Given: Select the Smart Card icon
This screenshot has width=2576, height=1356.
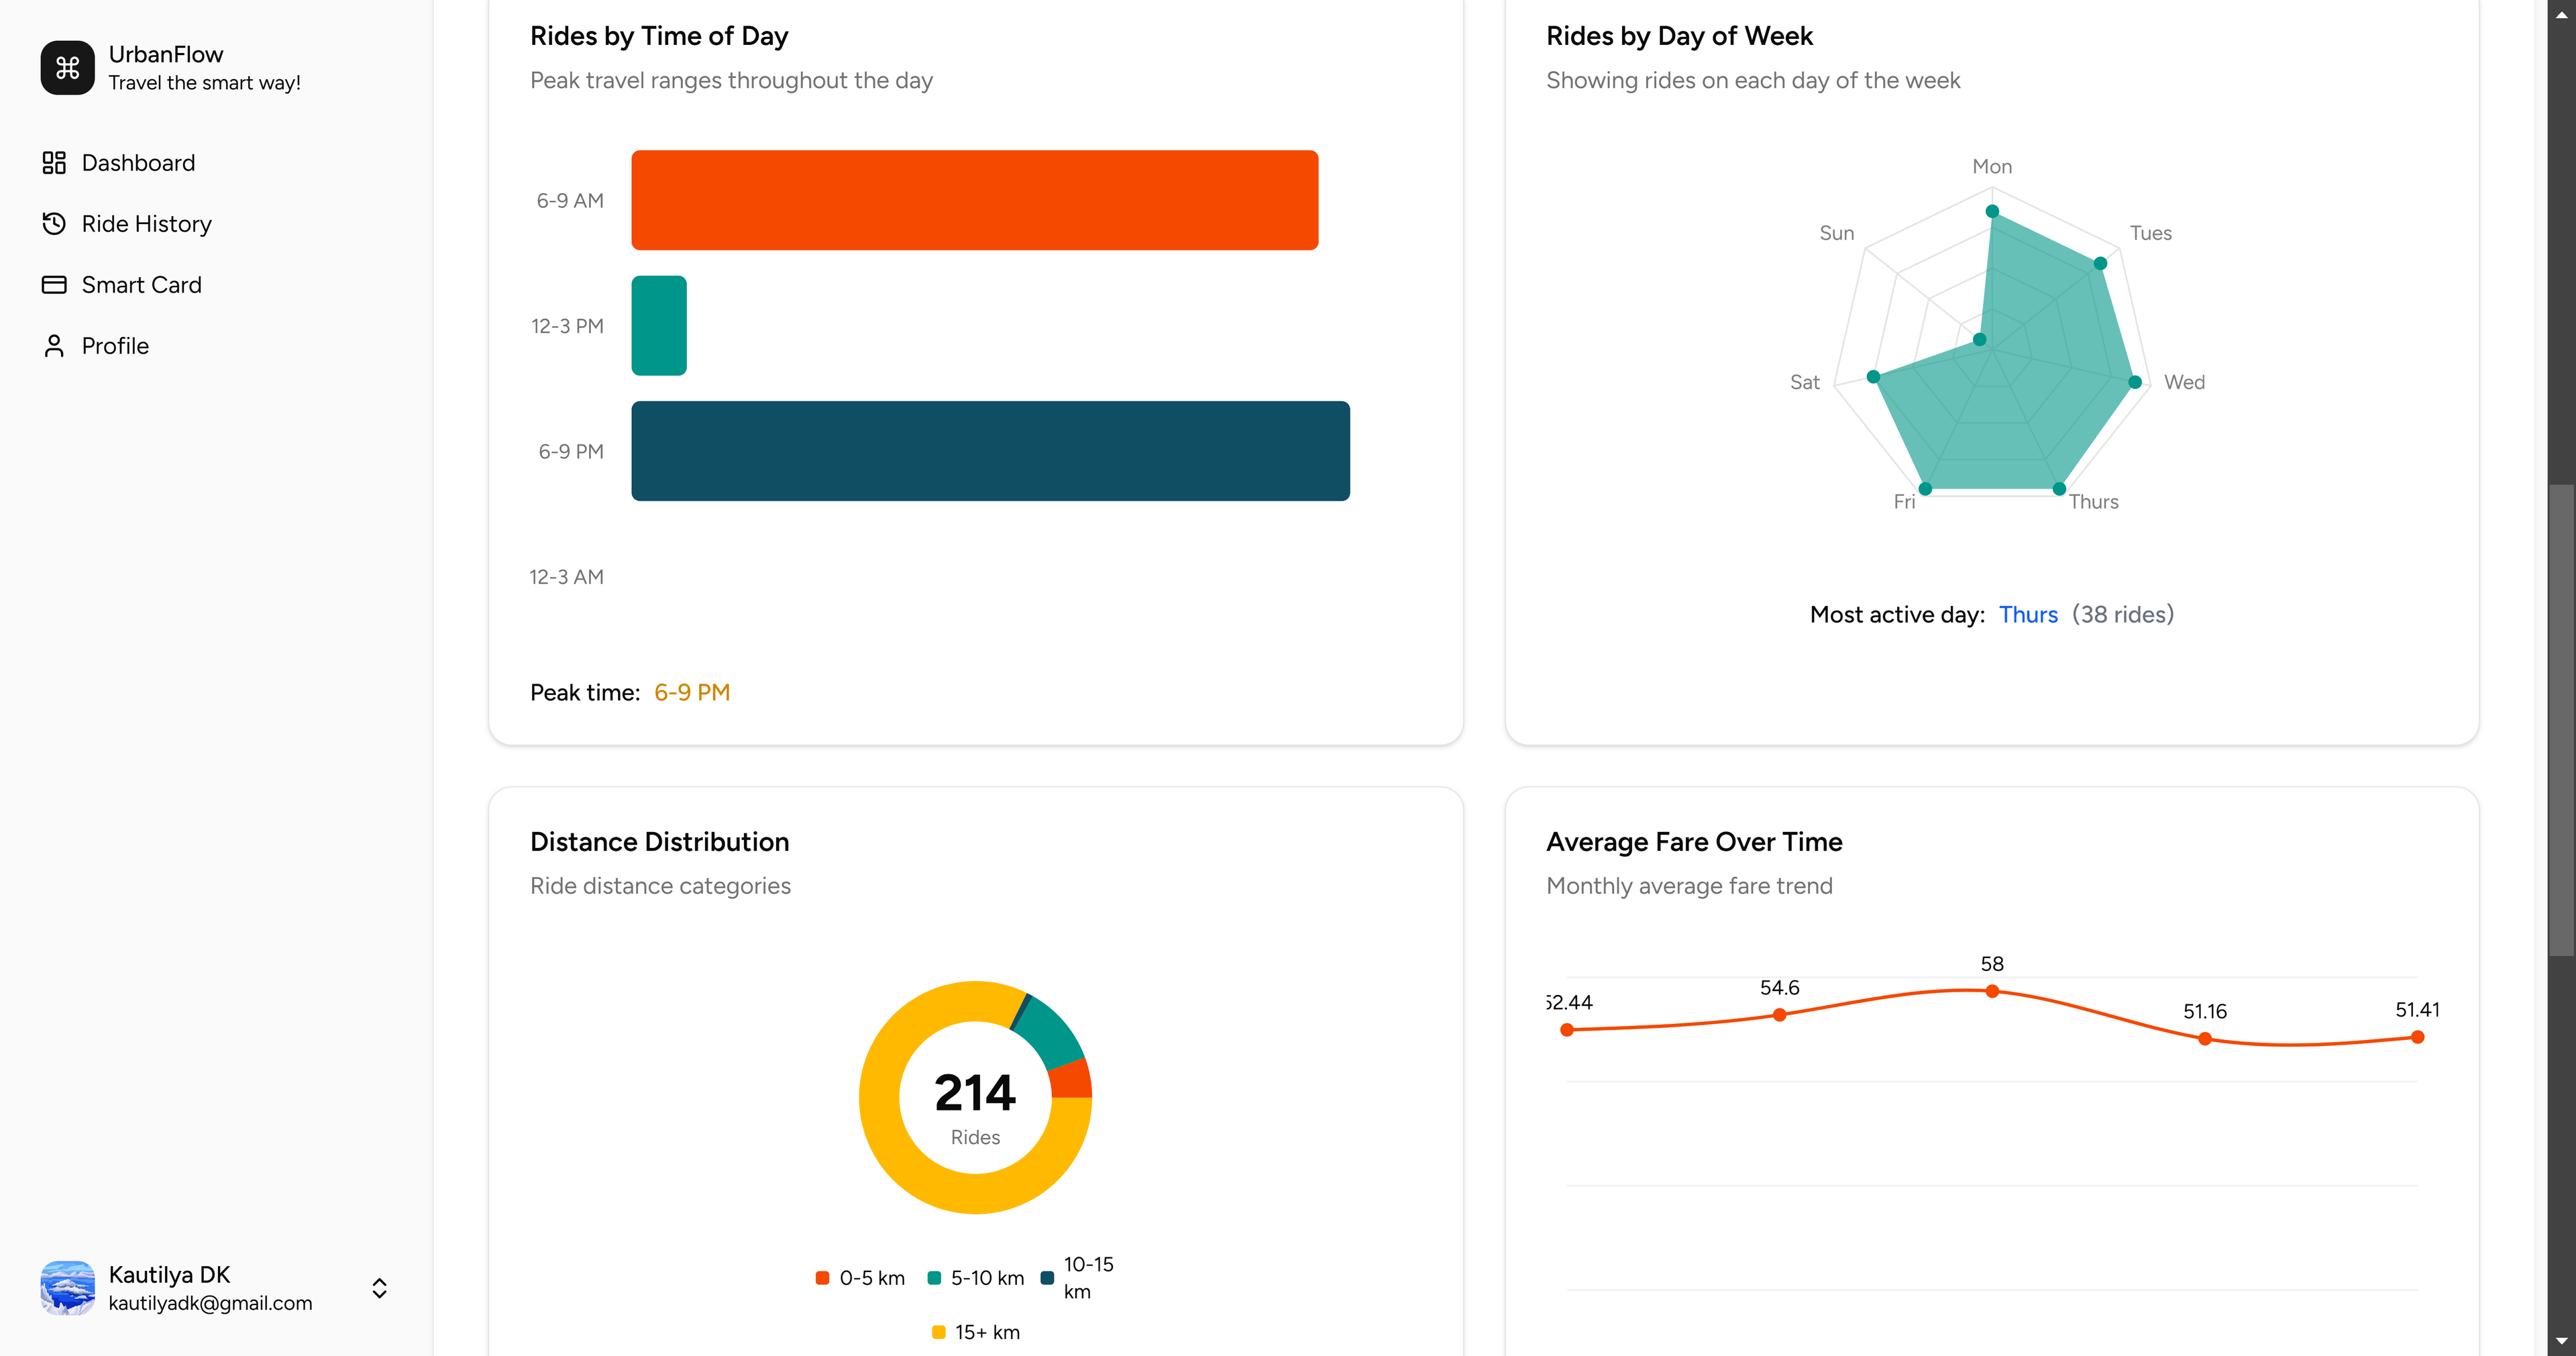Looking at the screenshot, I should (x=54, y=284).
